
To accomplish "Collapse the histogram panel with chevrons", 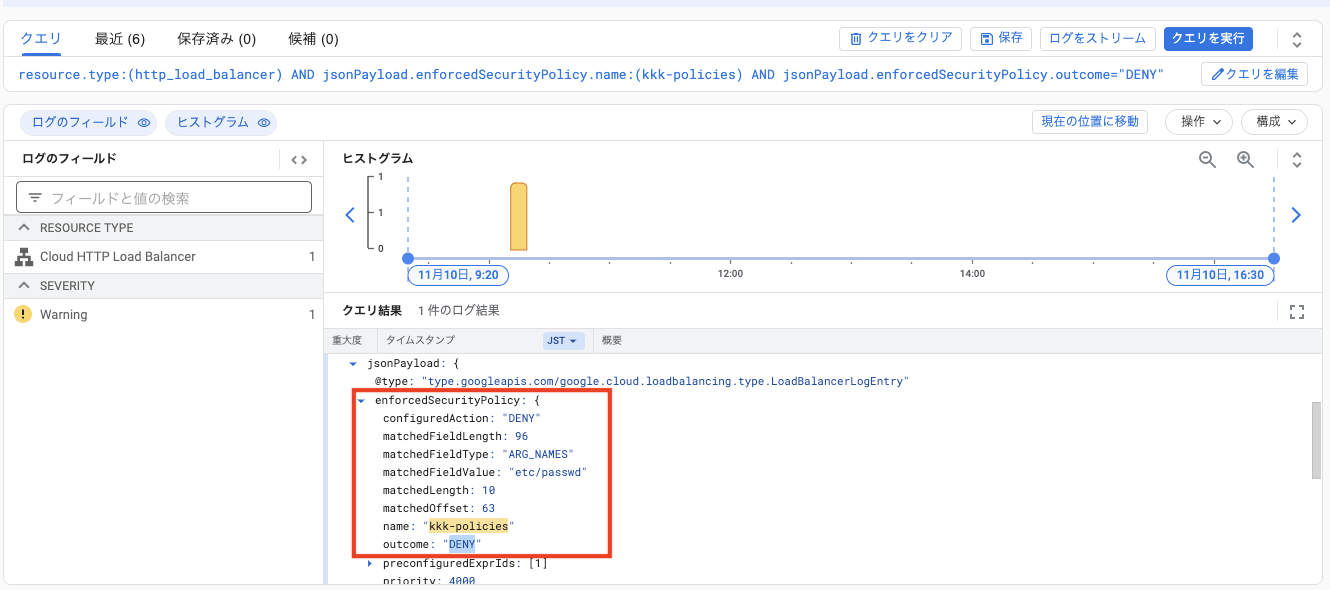I will [x=1297, y=159].
